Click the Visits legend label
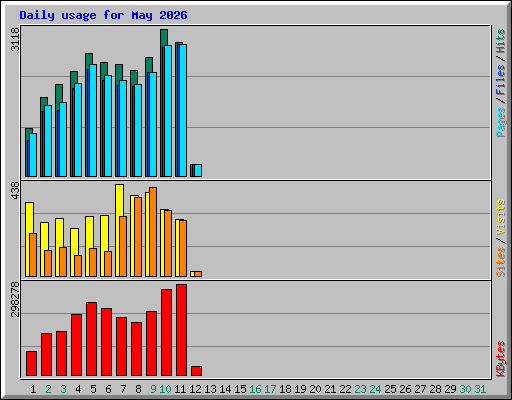Image resolution: width=512 pixels, height=400 pixels. pyautogui.click(x=501, y=217)
